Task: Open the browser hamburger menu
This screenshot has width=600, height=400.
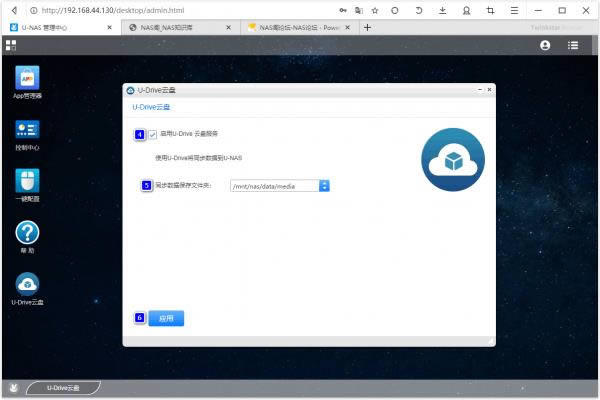Action: pos(514,10)
